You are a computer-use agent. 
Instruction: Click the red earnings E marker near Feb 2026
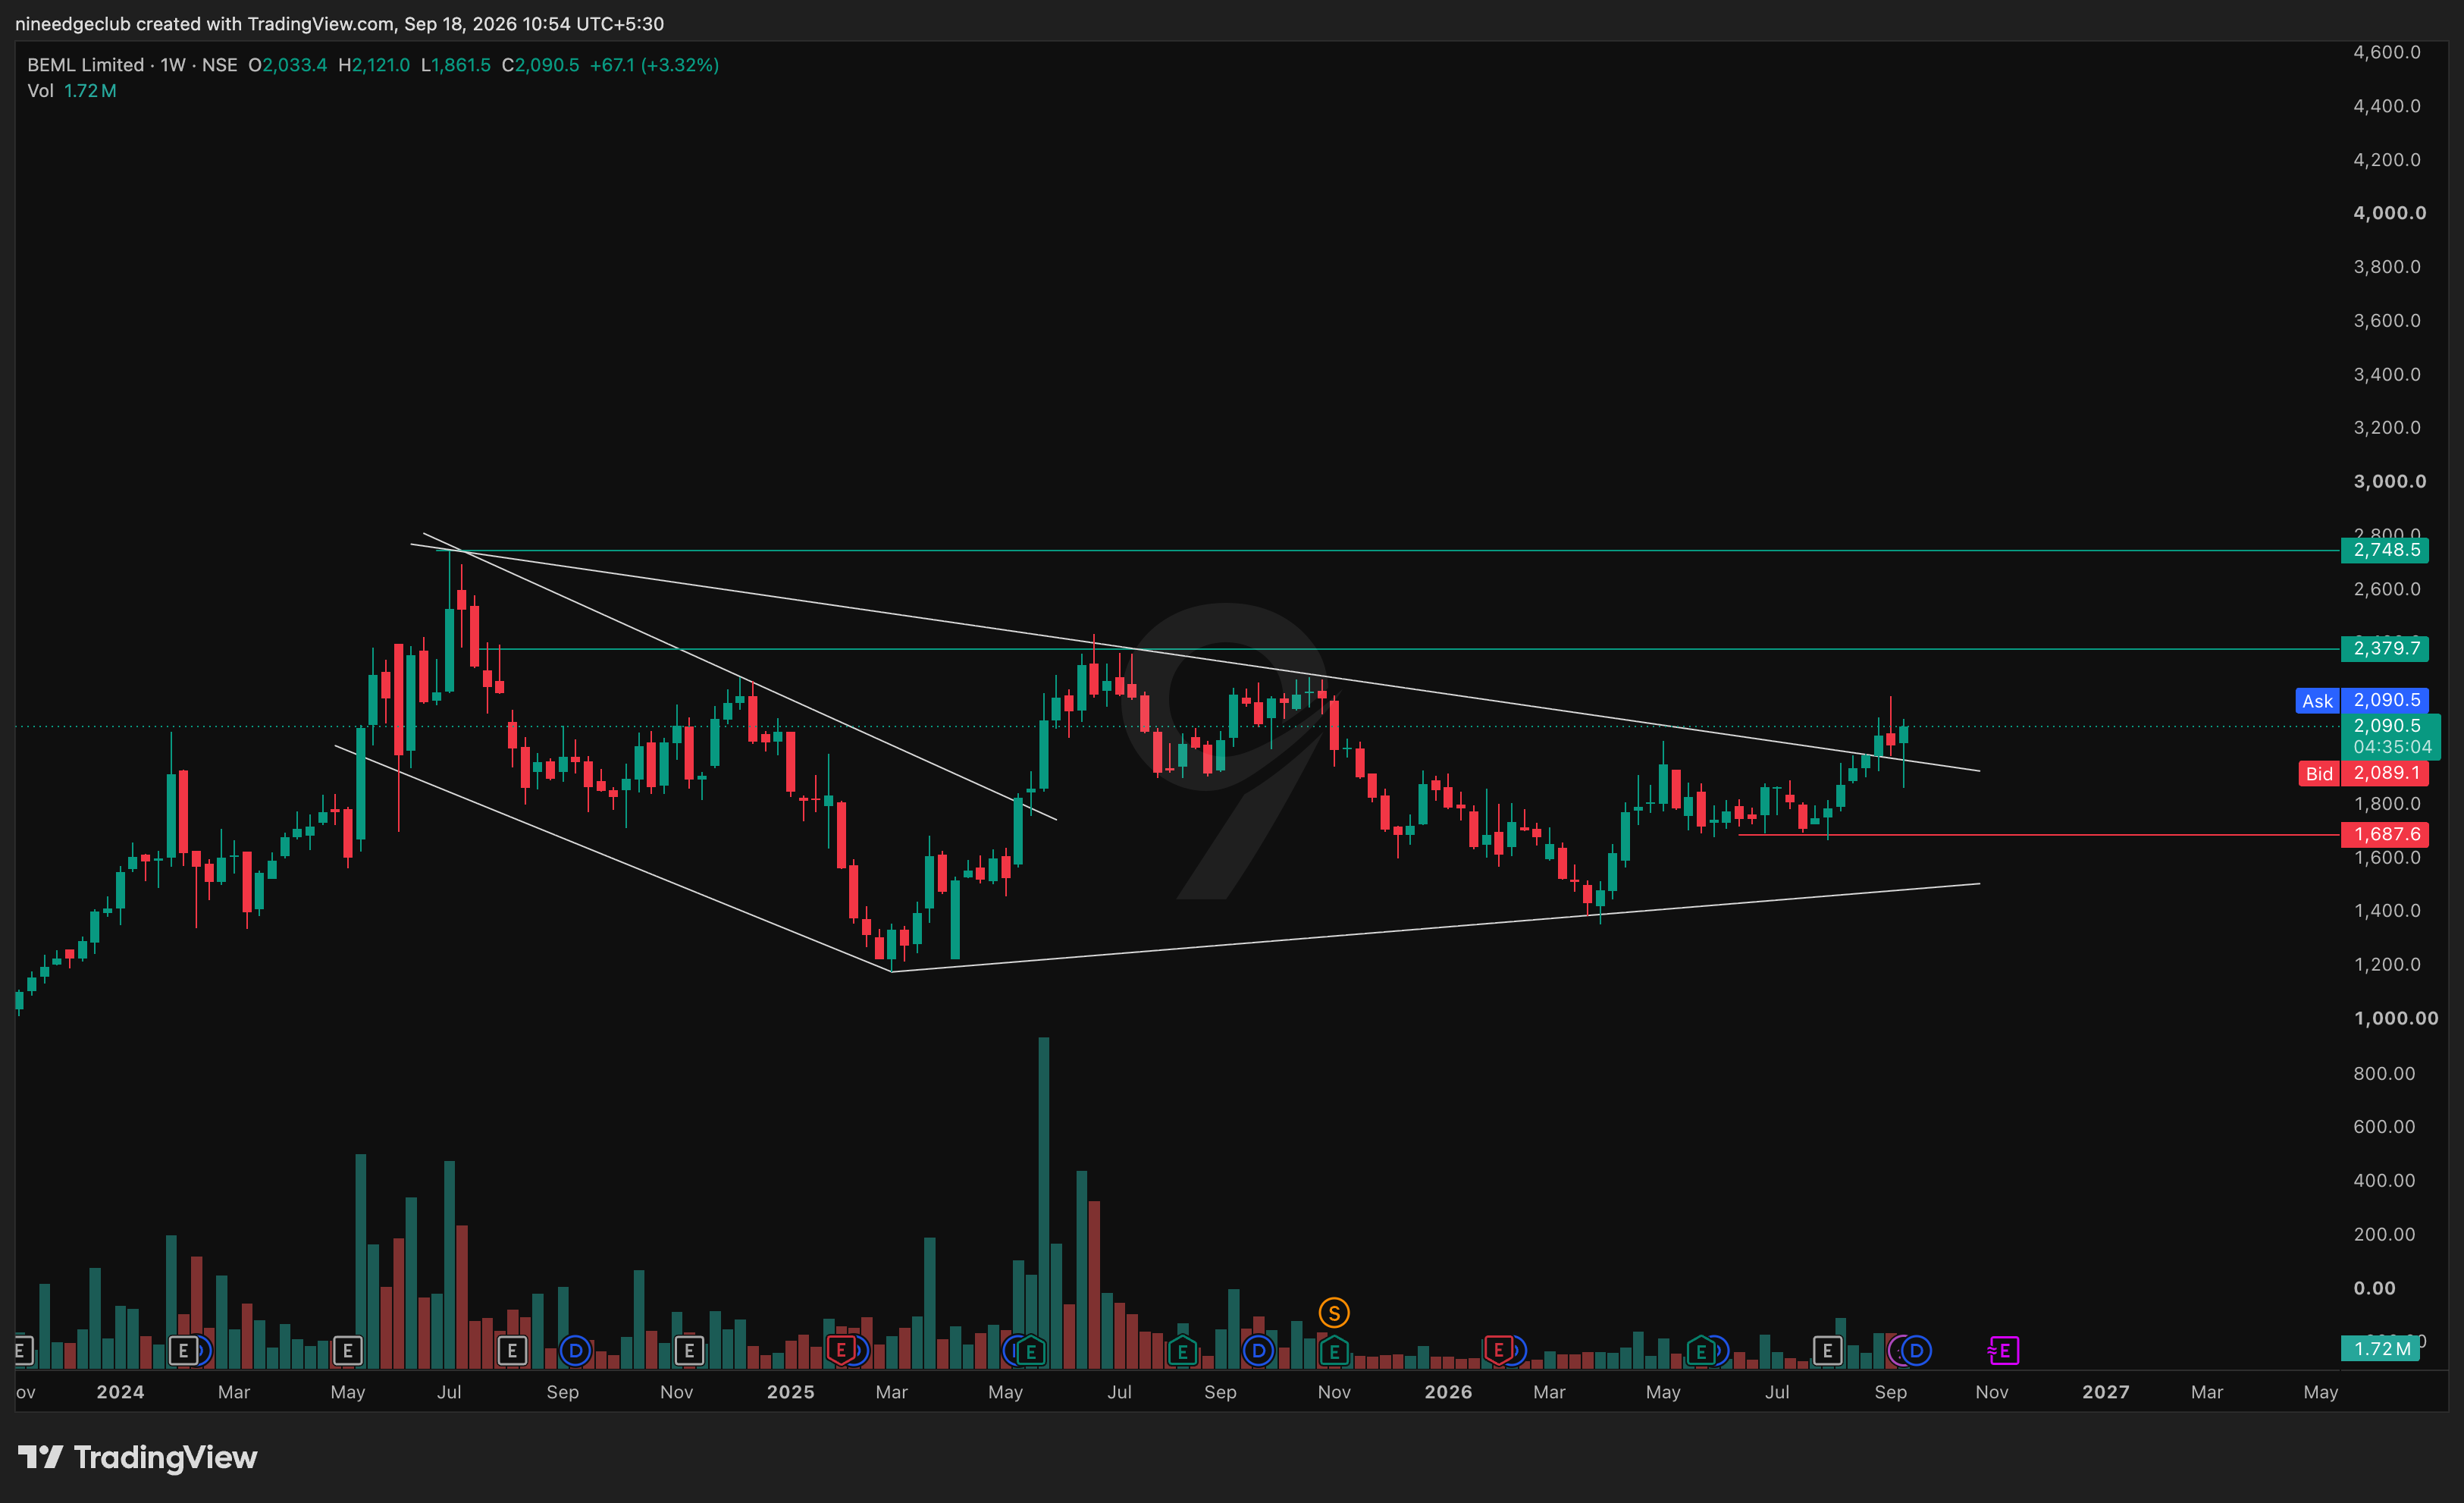click(1498, 1350)
